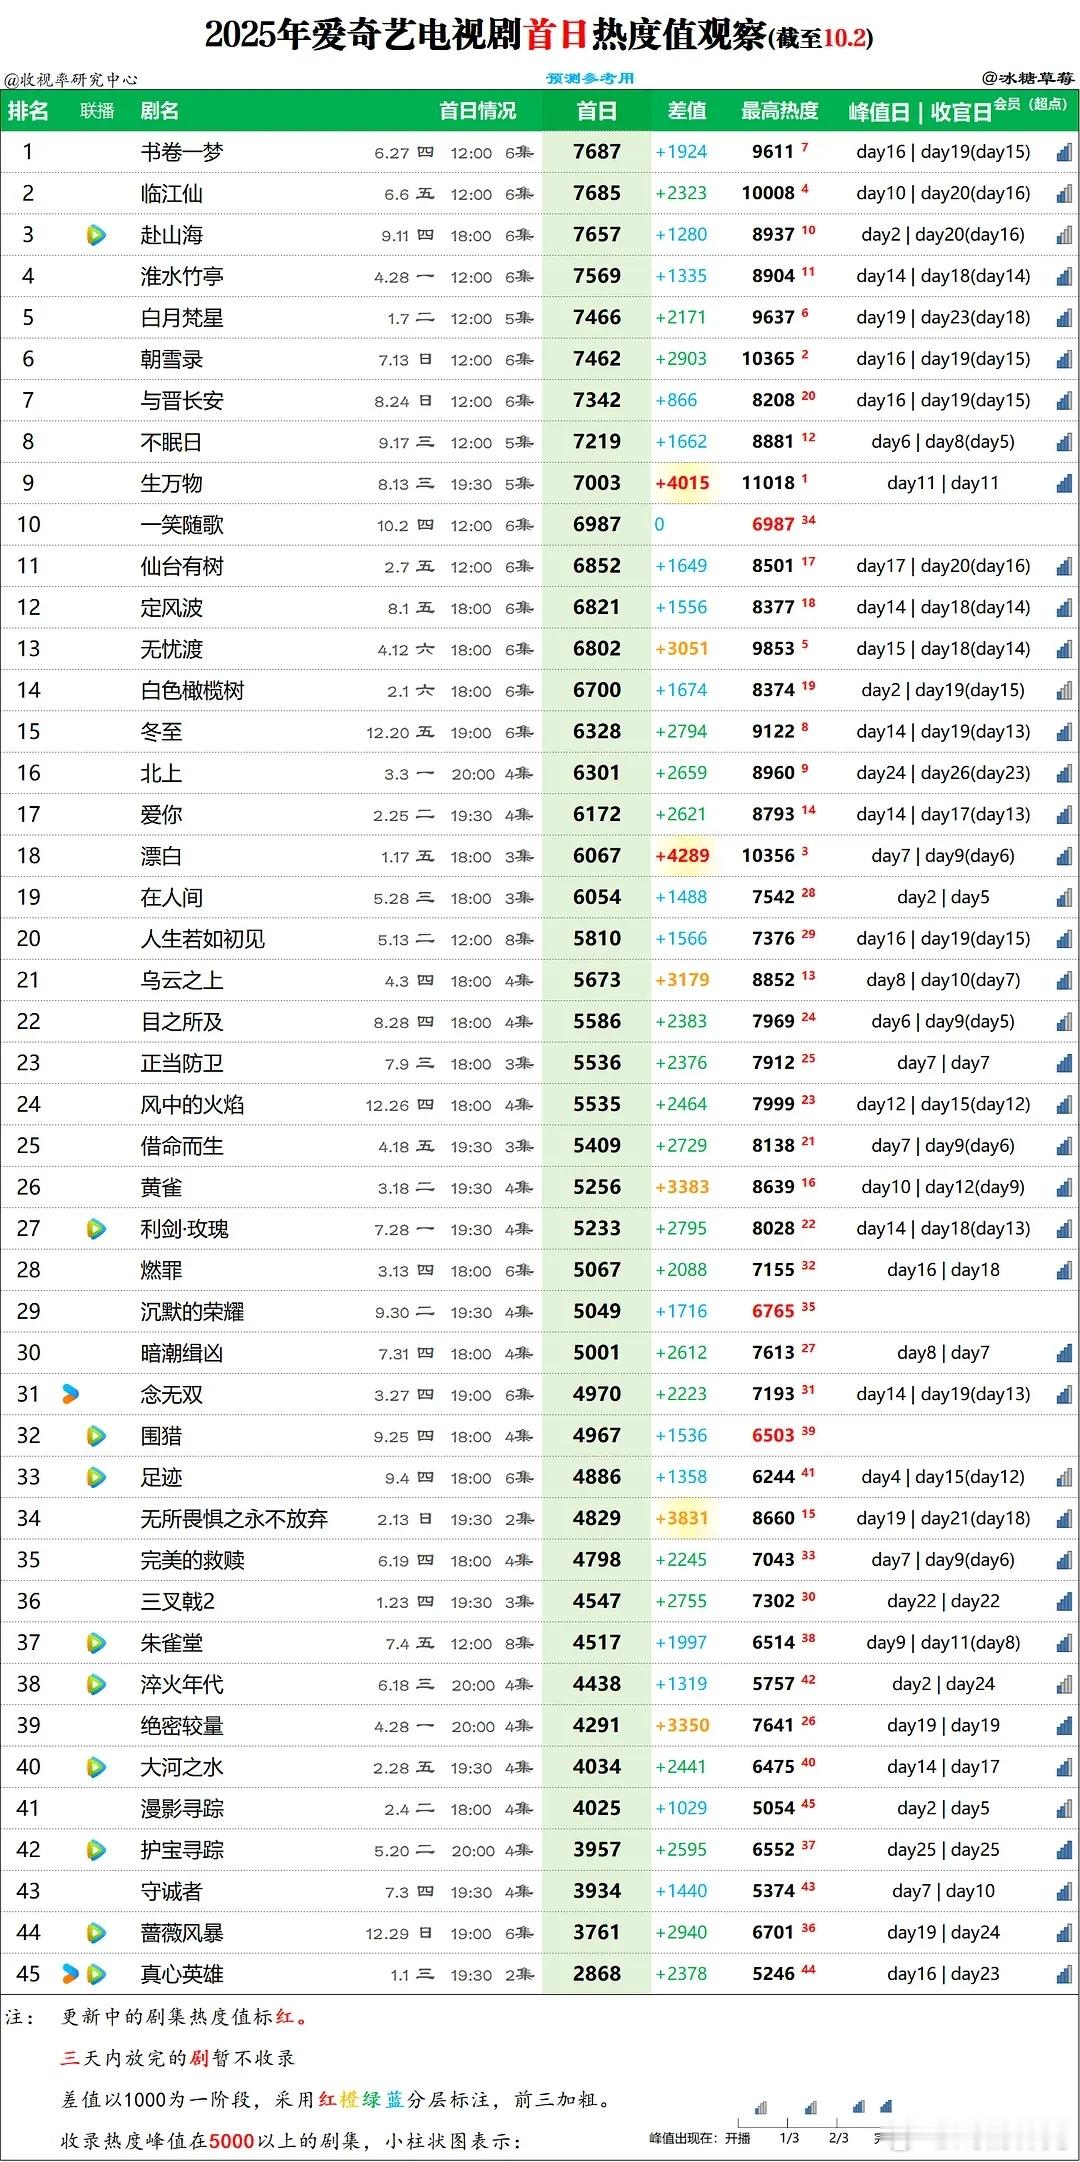
Task: Click the 排名 column header
Action: tap(28, 111)
